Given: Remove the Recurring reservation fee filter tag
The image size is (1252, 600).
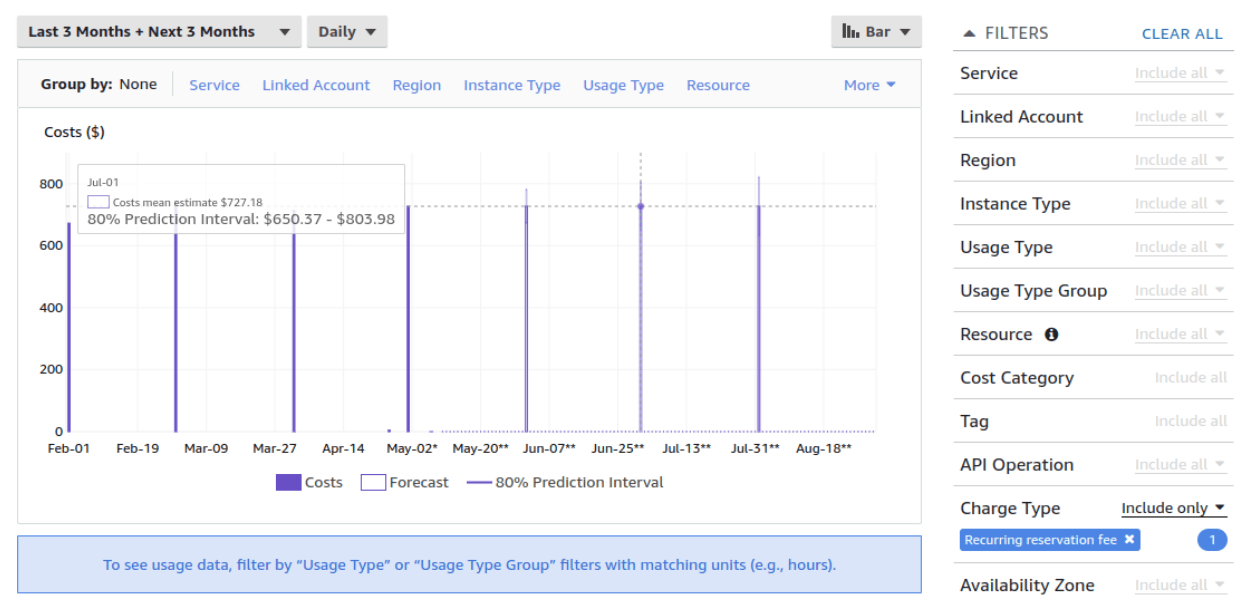Looking at the screenshot, I should 1129,540.
